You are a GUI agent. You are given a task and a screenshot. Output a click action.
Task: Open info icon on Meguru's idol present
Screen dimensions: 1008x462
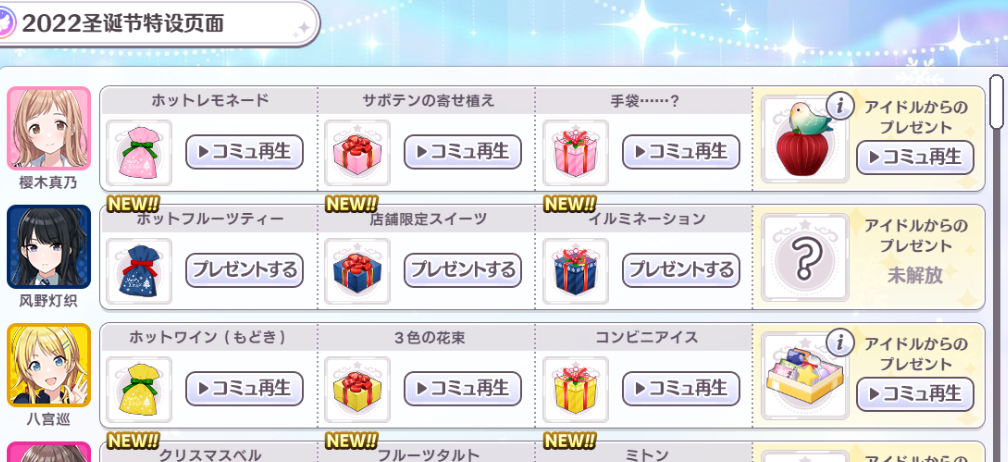point(838,344)
